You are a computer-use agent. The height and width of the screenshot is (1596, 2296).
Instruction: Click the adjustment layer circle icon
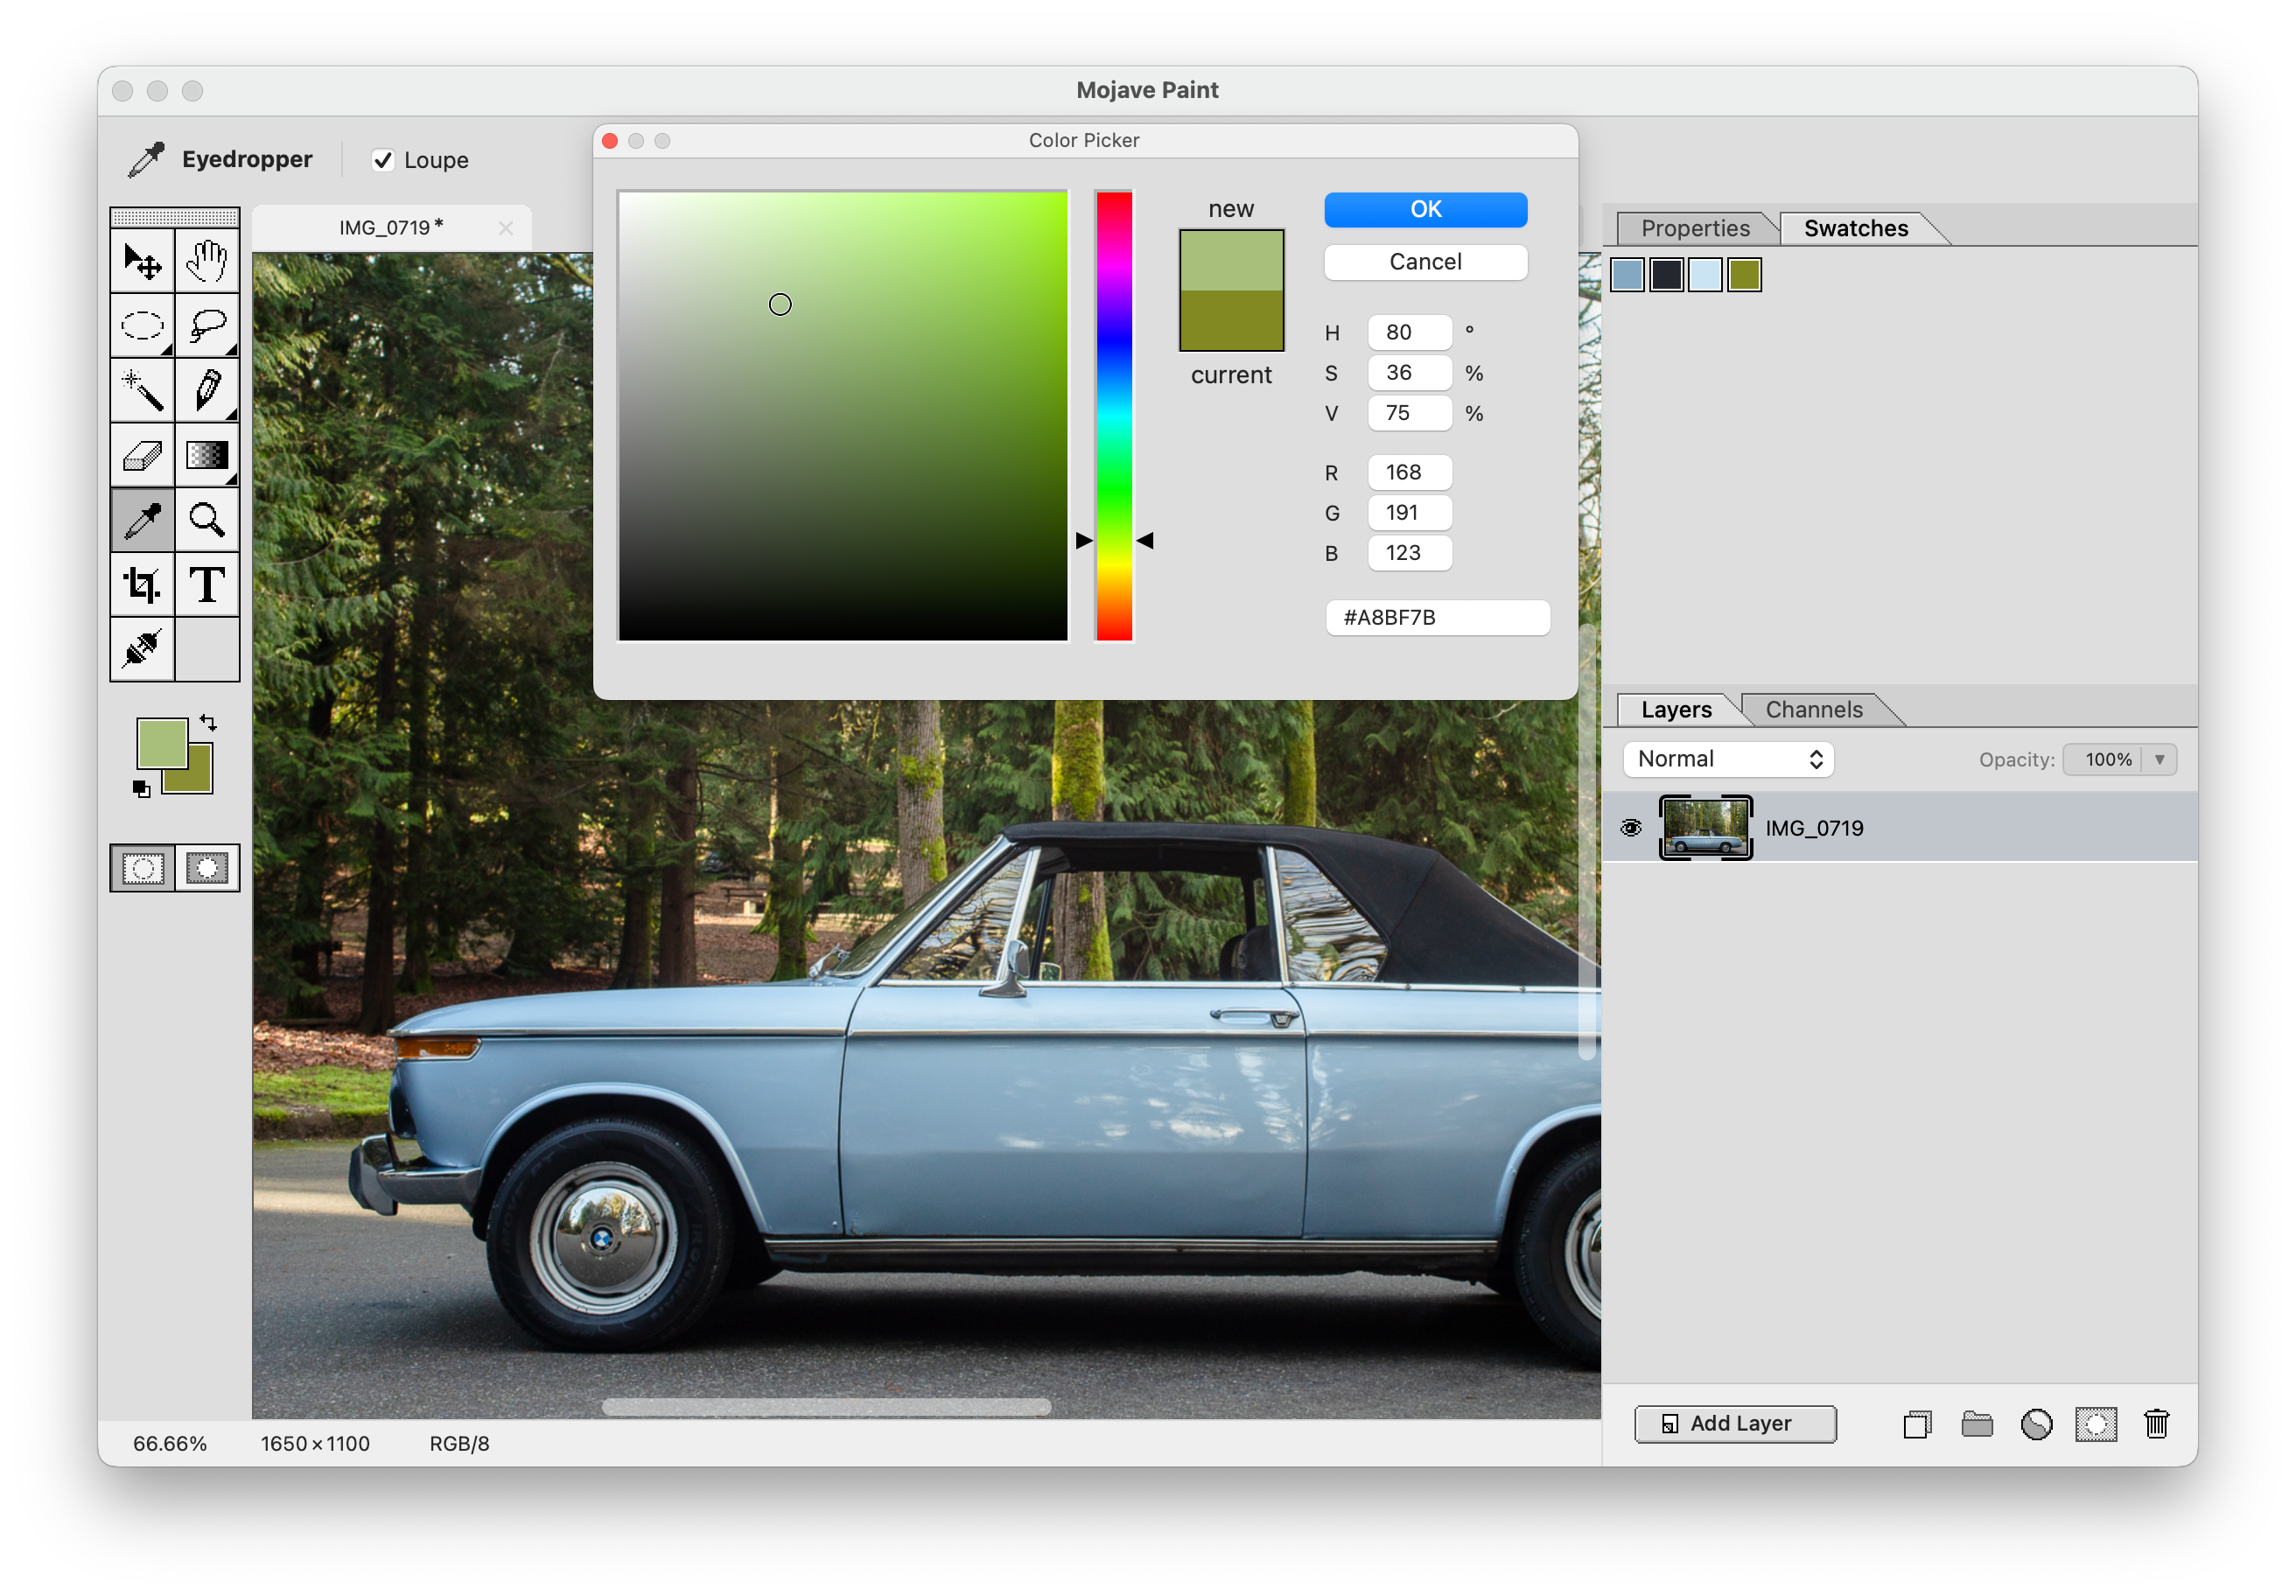tap(2036, 1424)
